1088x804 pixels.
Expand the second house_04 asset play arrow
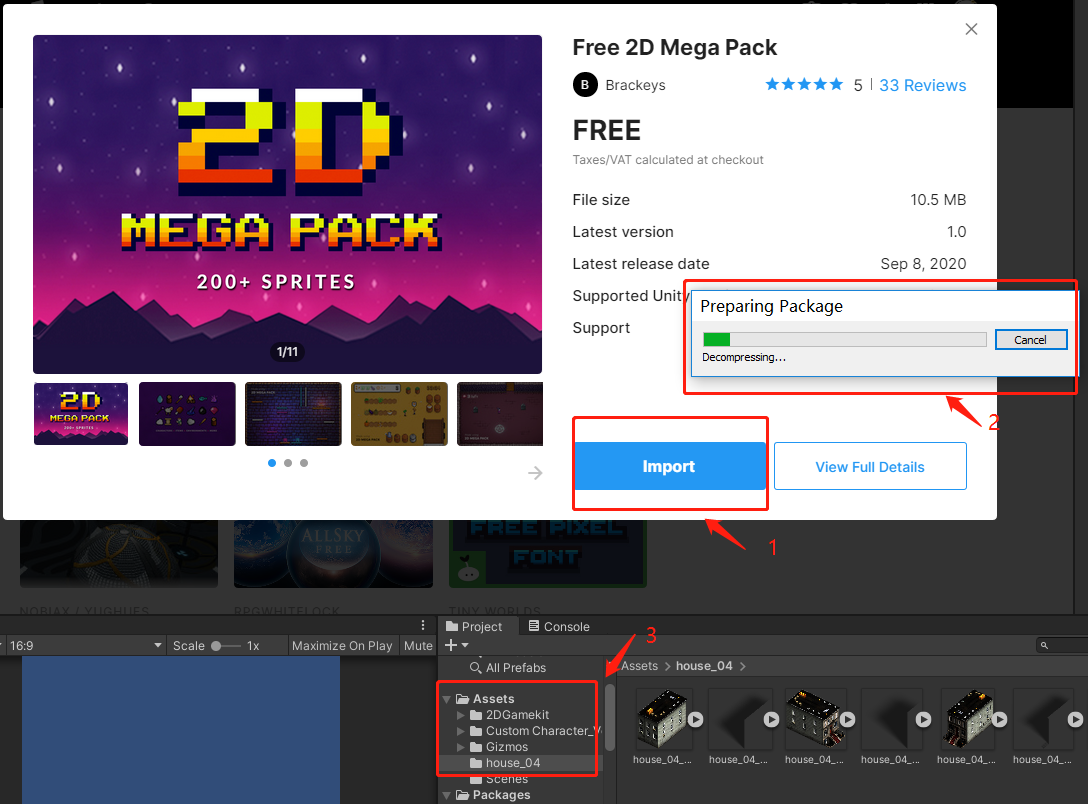coord(772,720)
